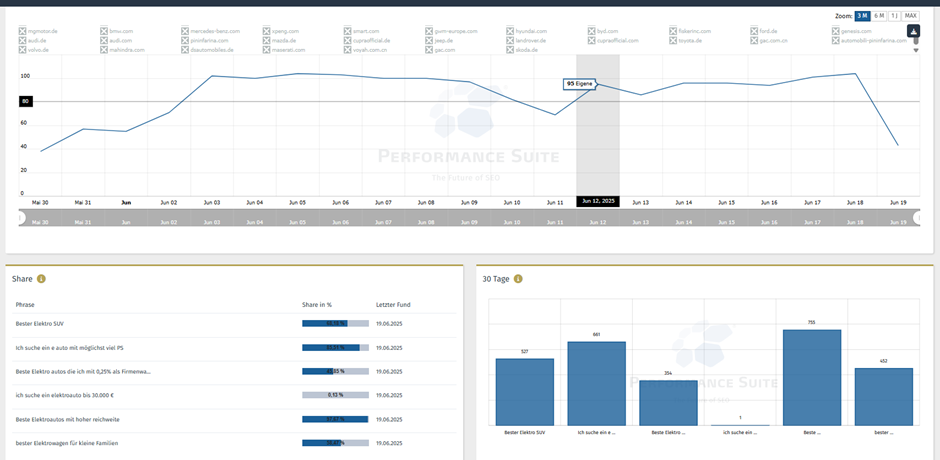This screenshot has height=460, width=940.
Task: Select the 'Bester Elektro SUV' phrase row
Action: pyautogui.click(x=234, y=324)
